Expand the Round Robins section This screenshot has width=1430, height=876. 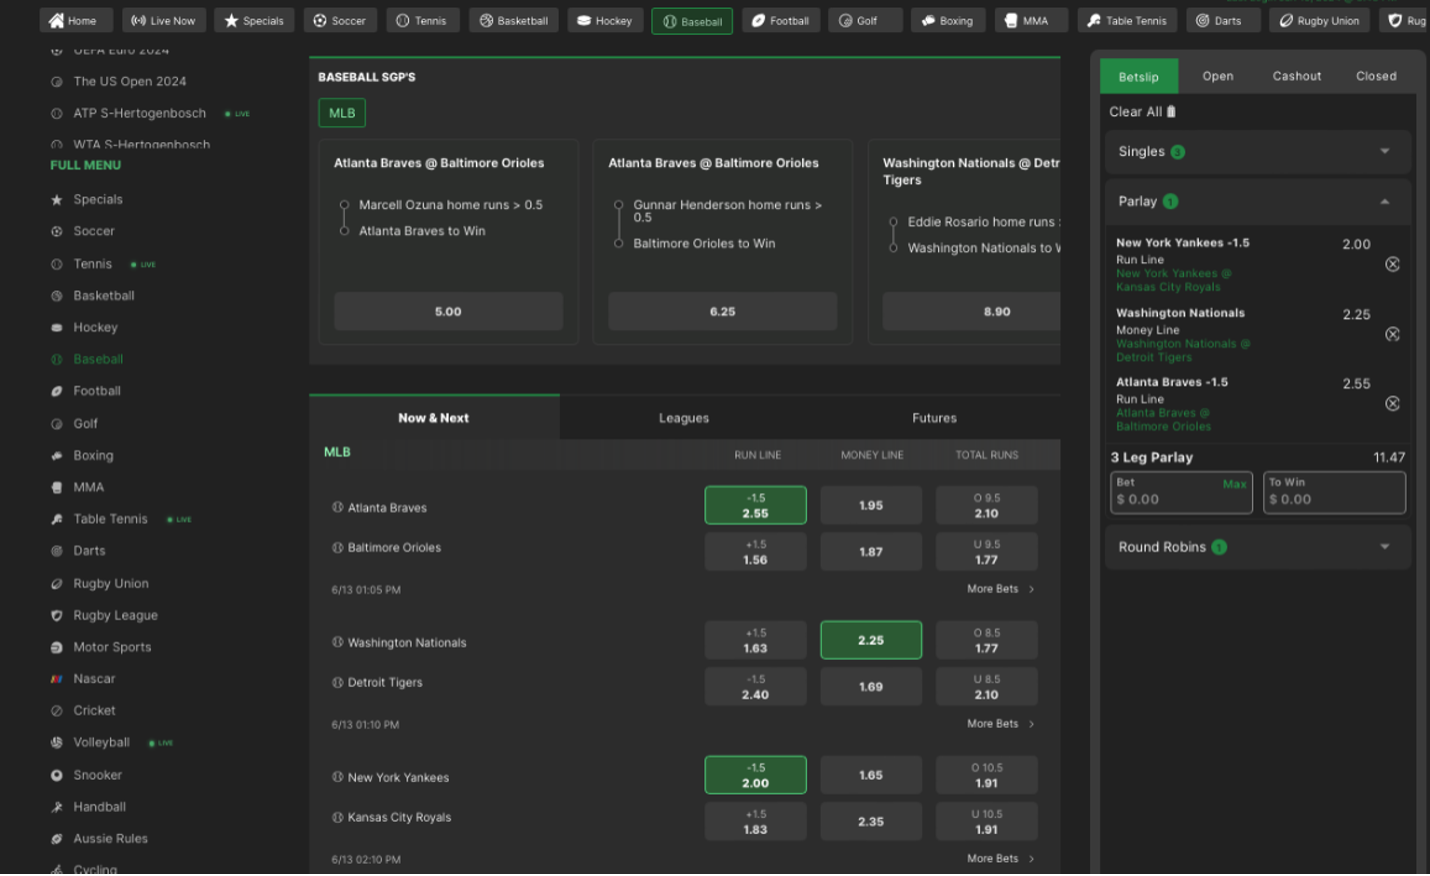1258,547
